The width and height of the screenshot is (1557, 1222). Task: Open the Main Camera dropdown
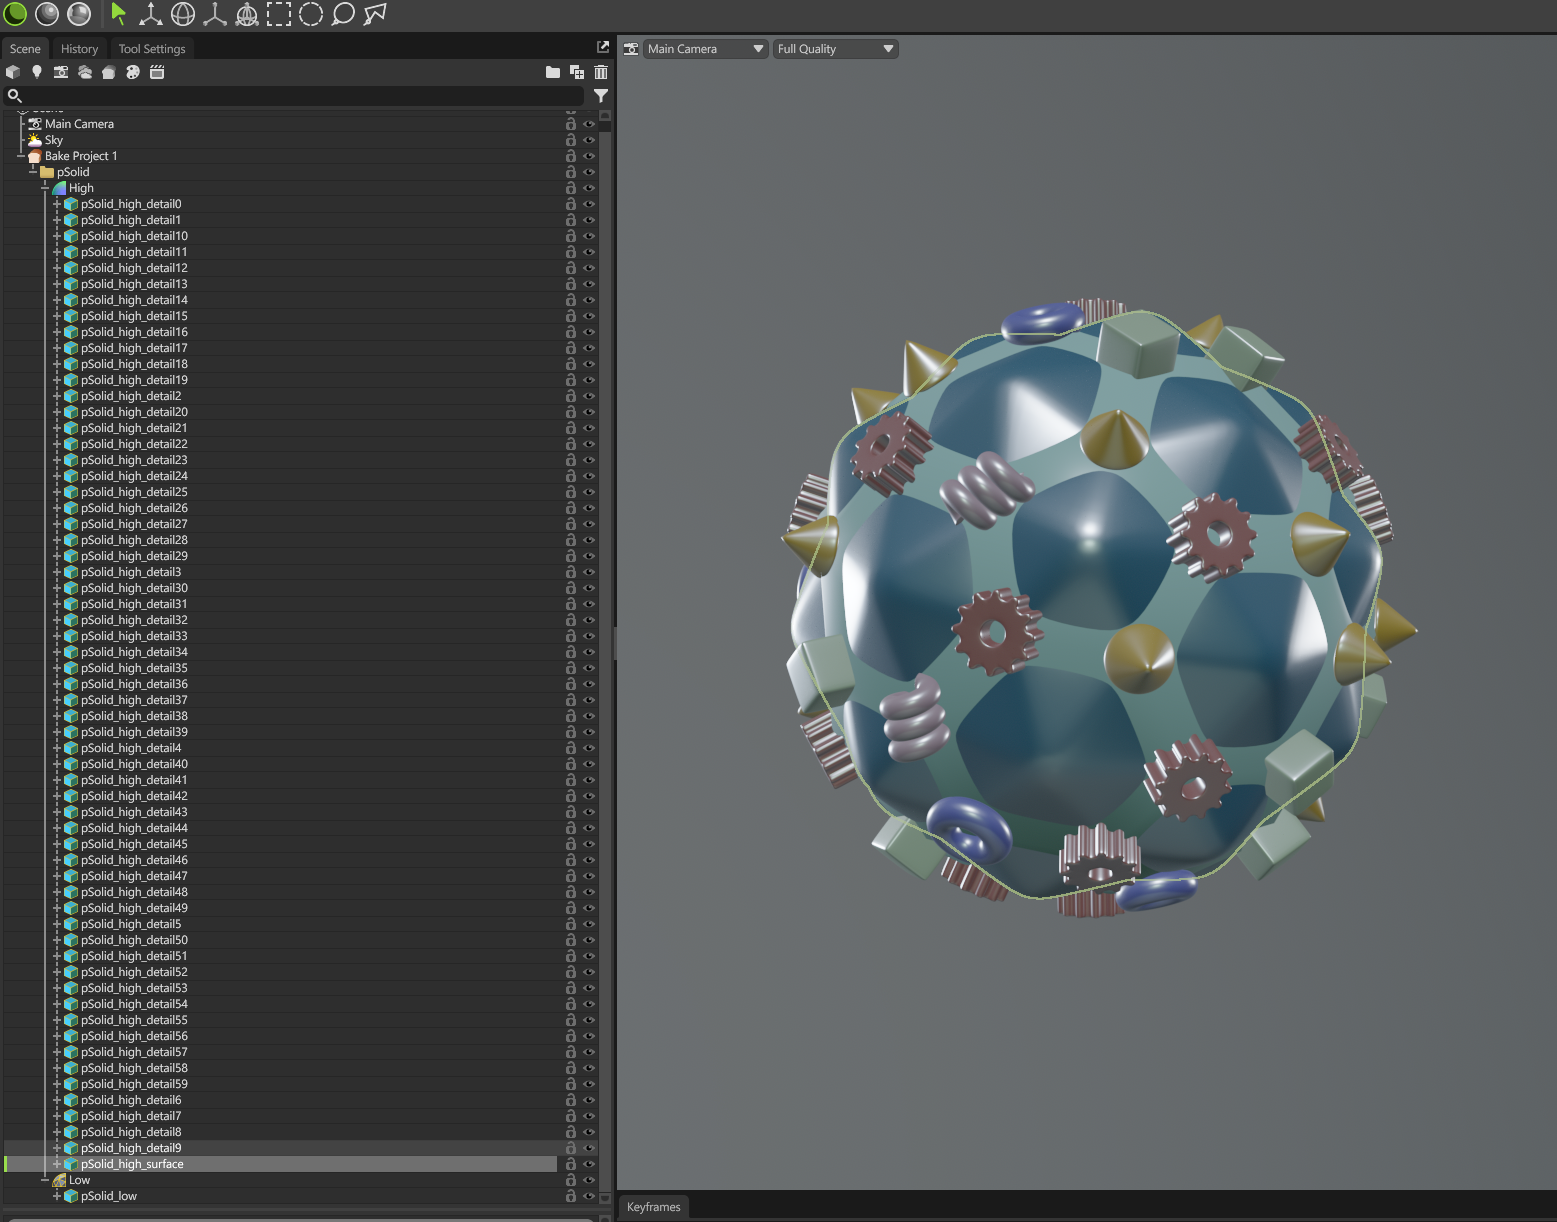(705, 49)
